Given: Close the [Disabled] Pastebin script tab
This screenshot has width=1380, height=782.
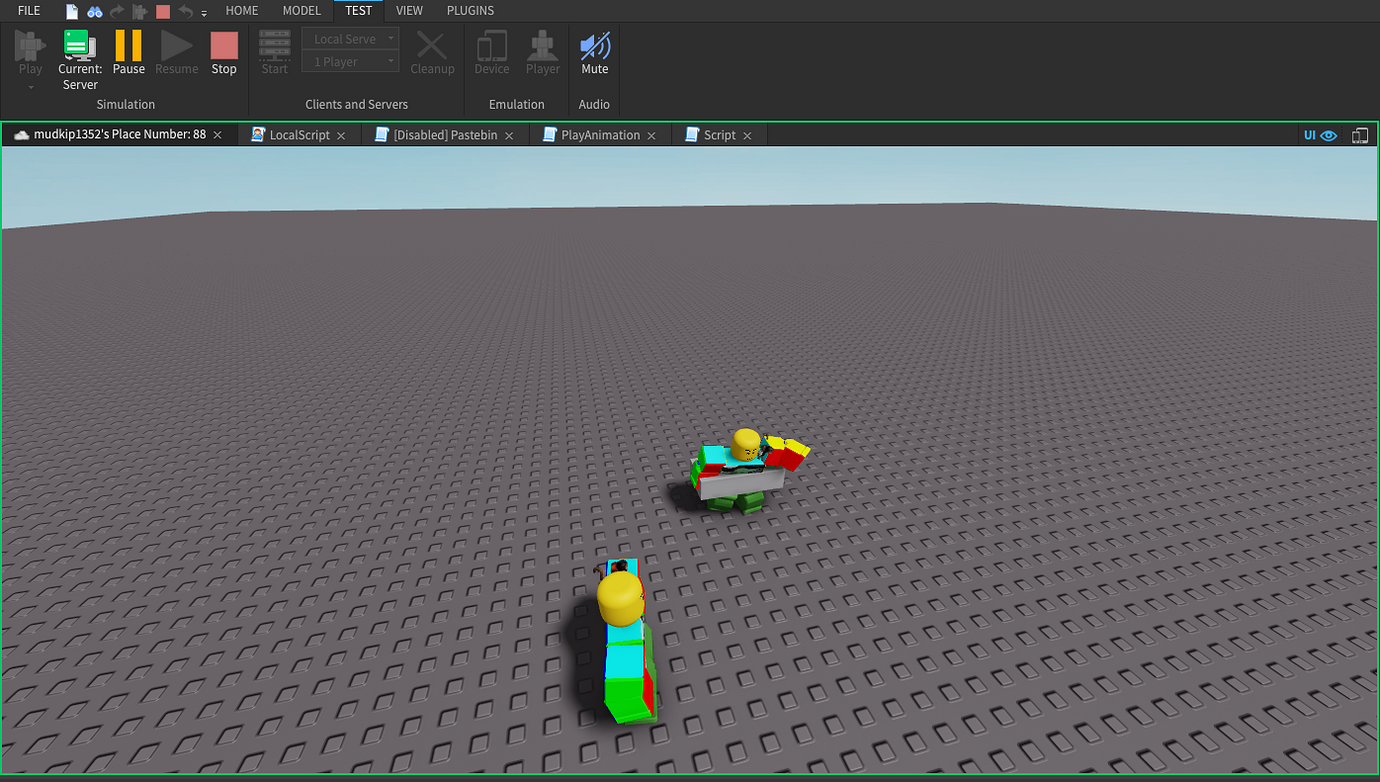Looking at the screenshot, I should (509, 134).
